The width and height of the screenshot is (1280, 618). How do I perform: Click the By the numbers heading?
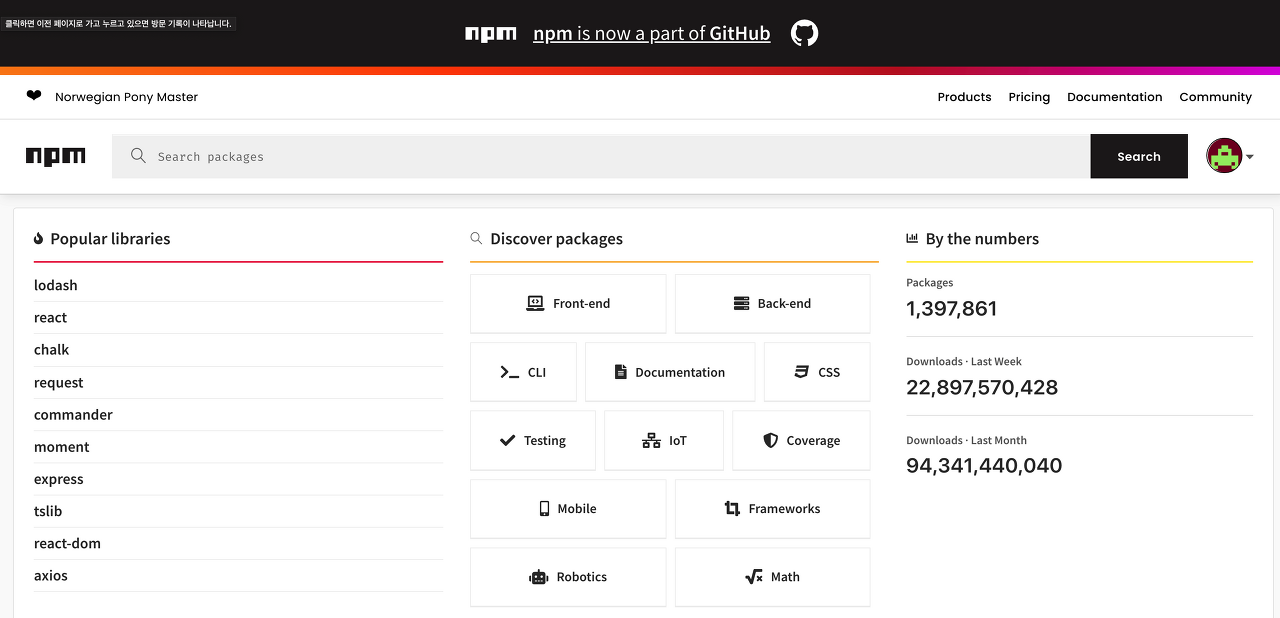pos(982,239)
